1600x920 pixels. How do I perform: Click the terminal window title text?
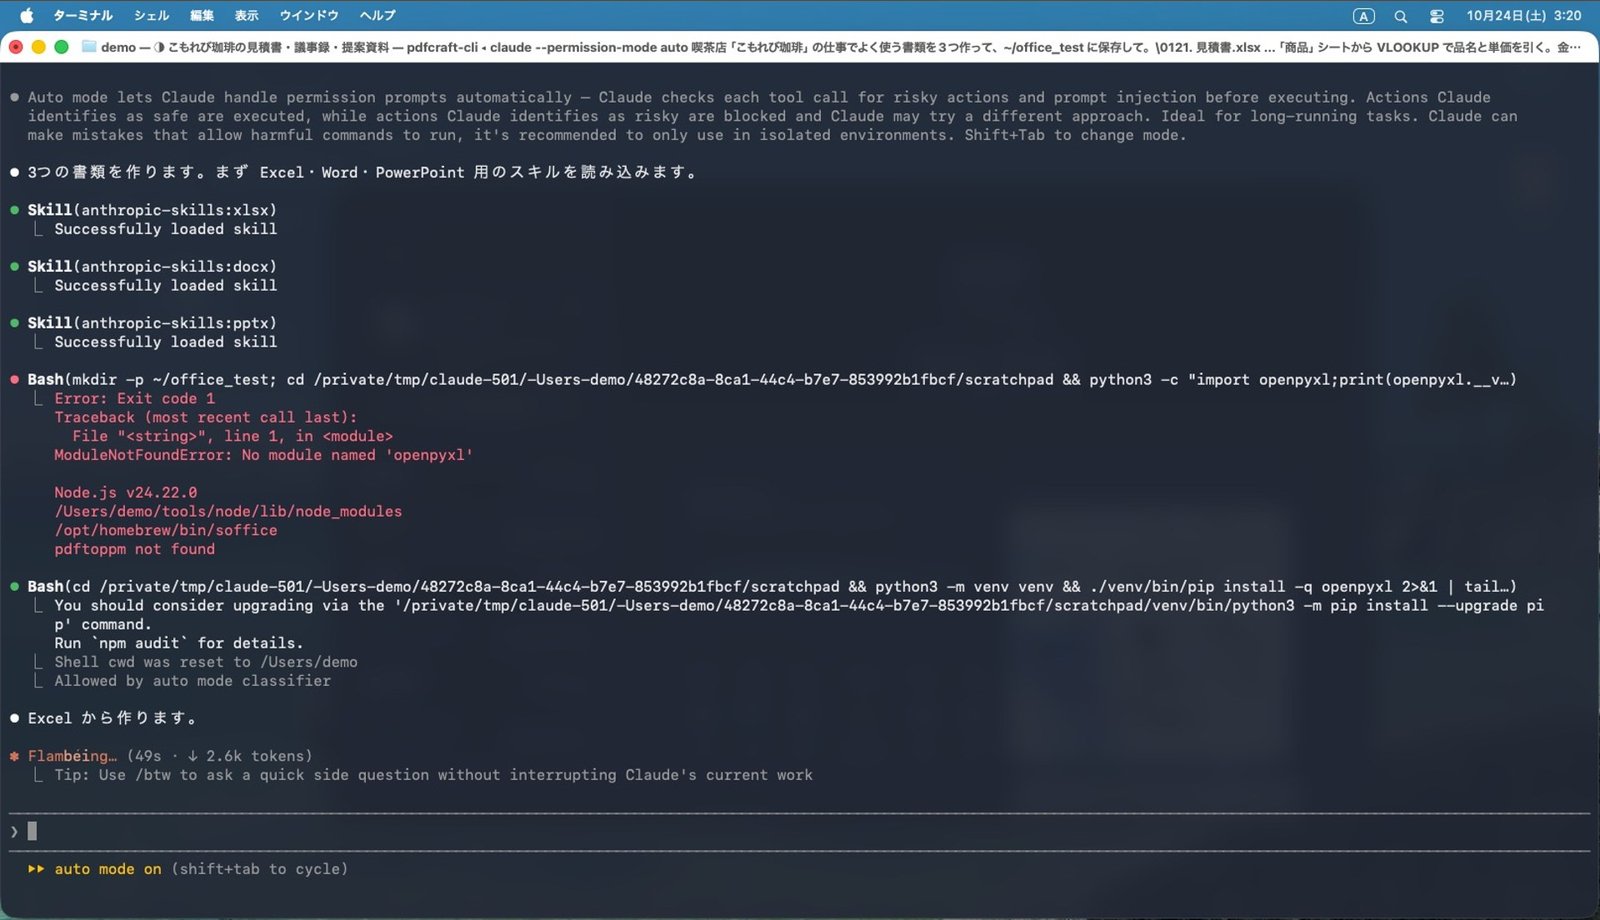(x=840, y=47)
